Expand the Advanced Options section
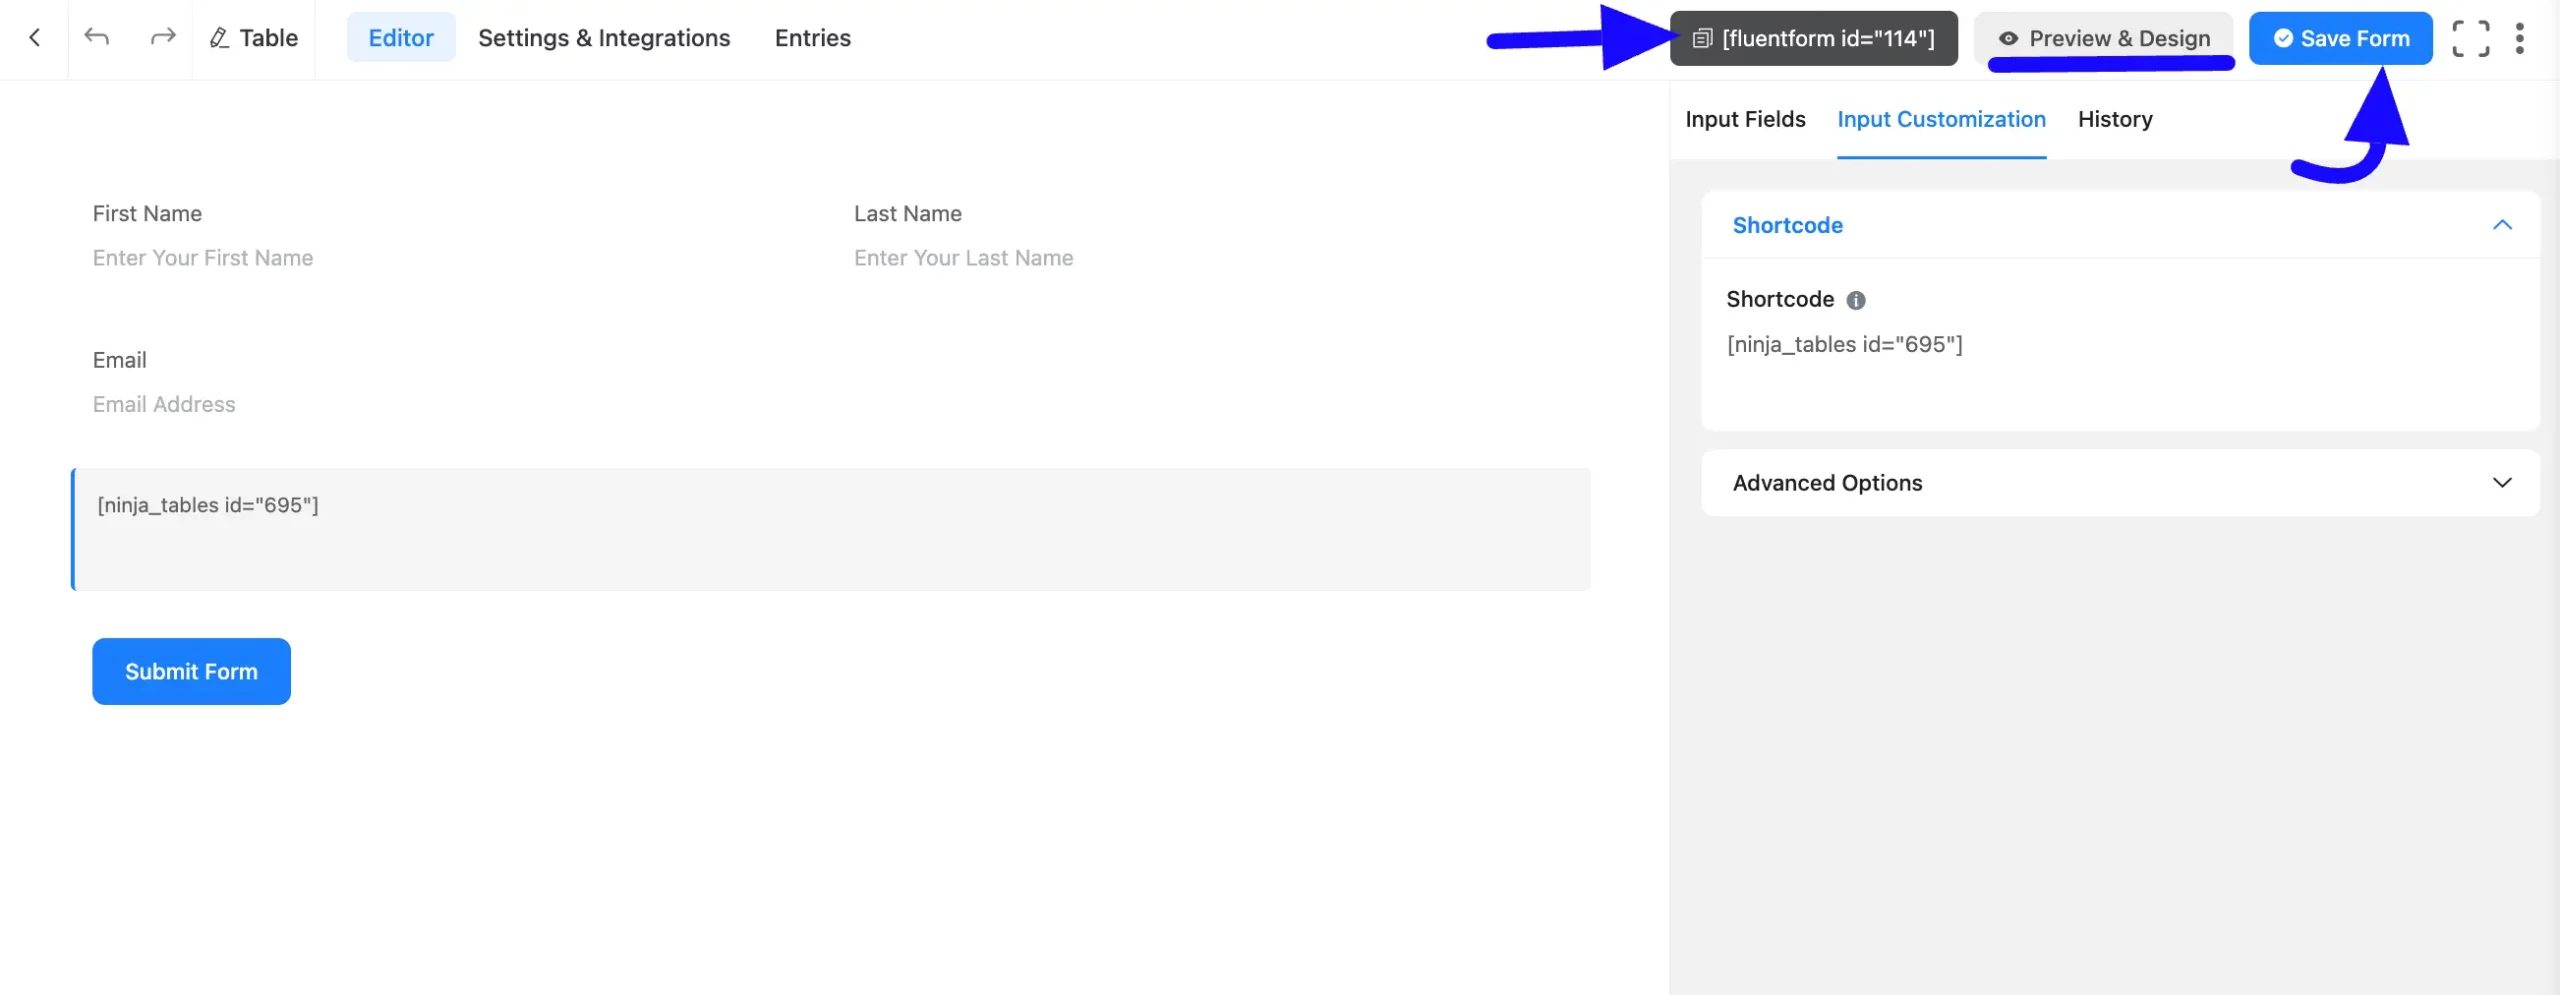2560x995 pixels. click(x=2120, y=483)
